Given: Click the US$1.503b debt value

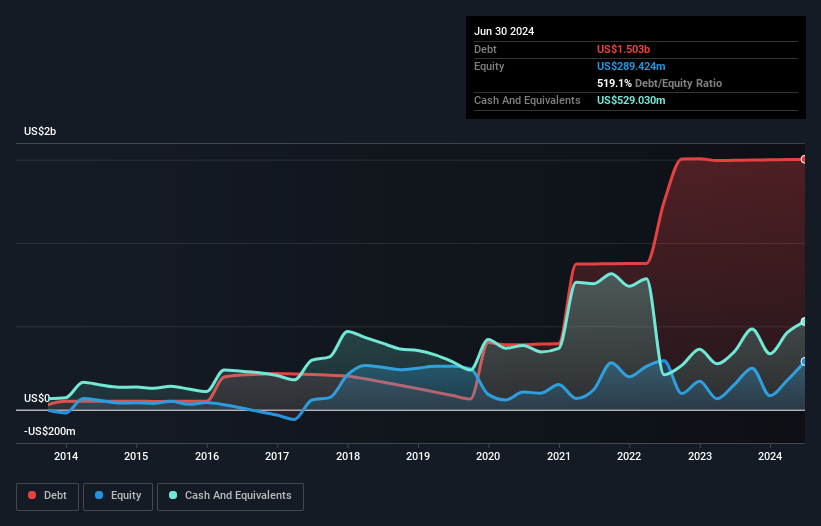Looking at the screenshot, I should 623,49.
